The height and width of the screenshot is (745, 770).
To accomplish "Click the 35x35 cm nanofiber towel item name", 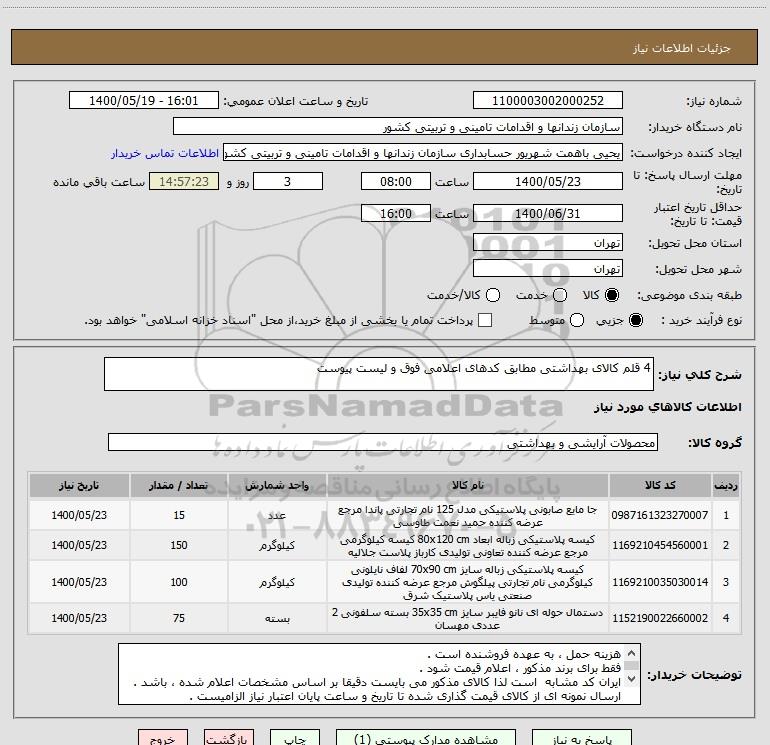I will pos(468,619).
